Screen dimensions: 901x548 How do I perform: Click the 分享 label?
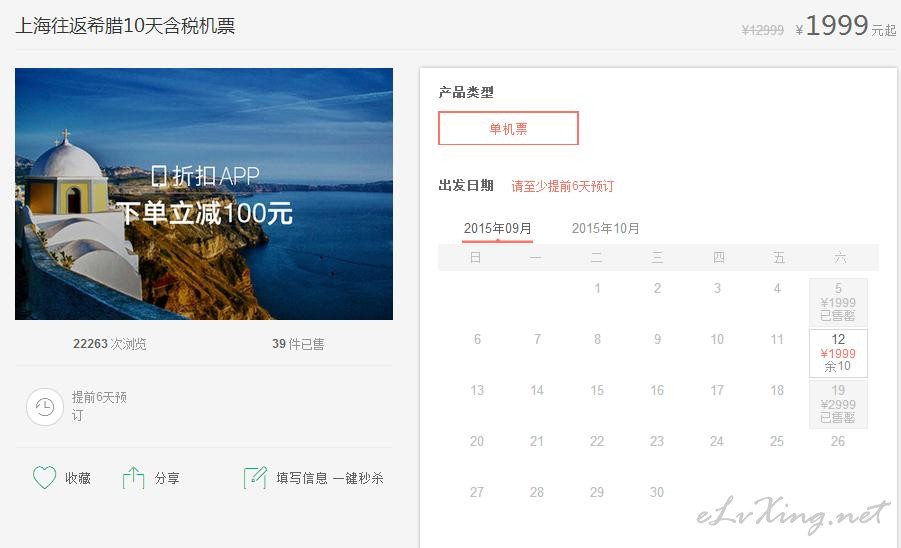point(167,478)
